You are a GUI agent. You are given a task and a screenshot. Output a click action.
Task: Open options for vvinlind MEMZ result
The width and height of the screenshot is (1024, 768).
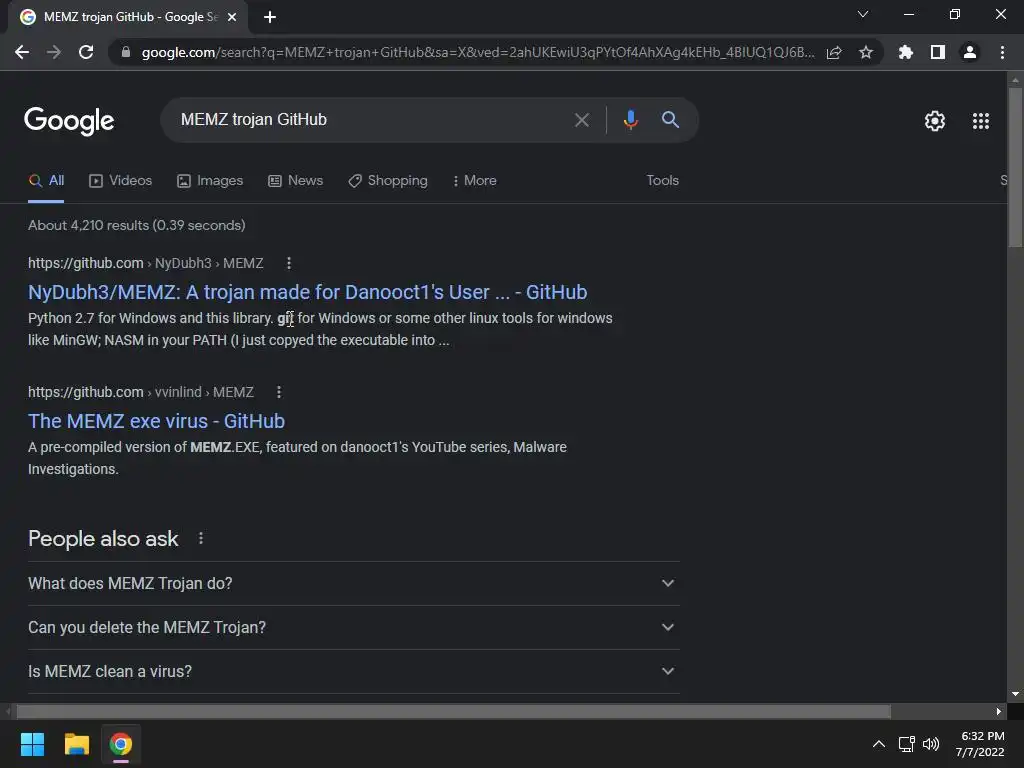pos(279,392)
